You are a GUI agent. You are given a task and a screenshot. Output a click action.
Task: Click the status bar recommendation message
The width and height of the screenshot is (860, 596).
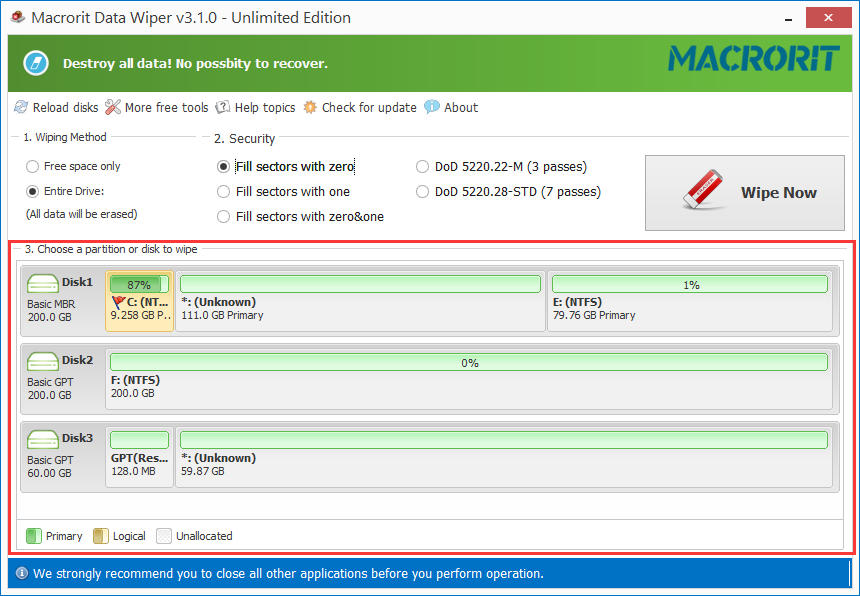coord(288,574)
